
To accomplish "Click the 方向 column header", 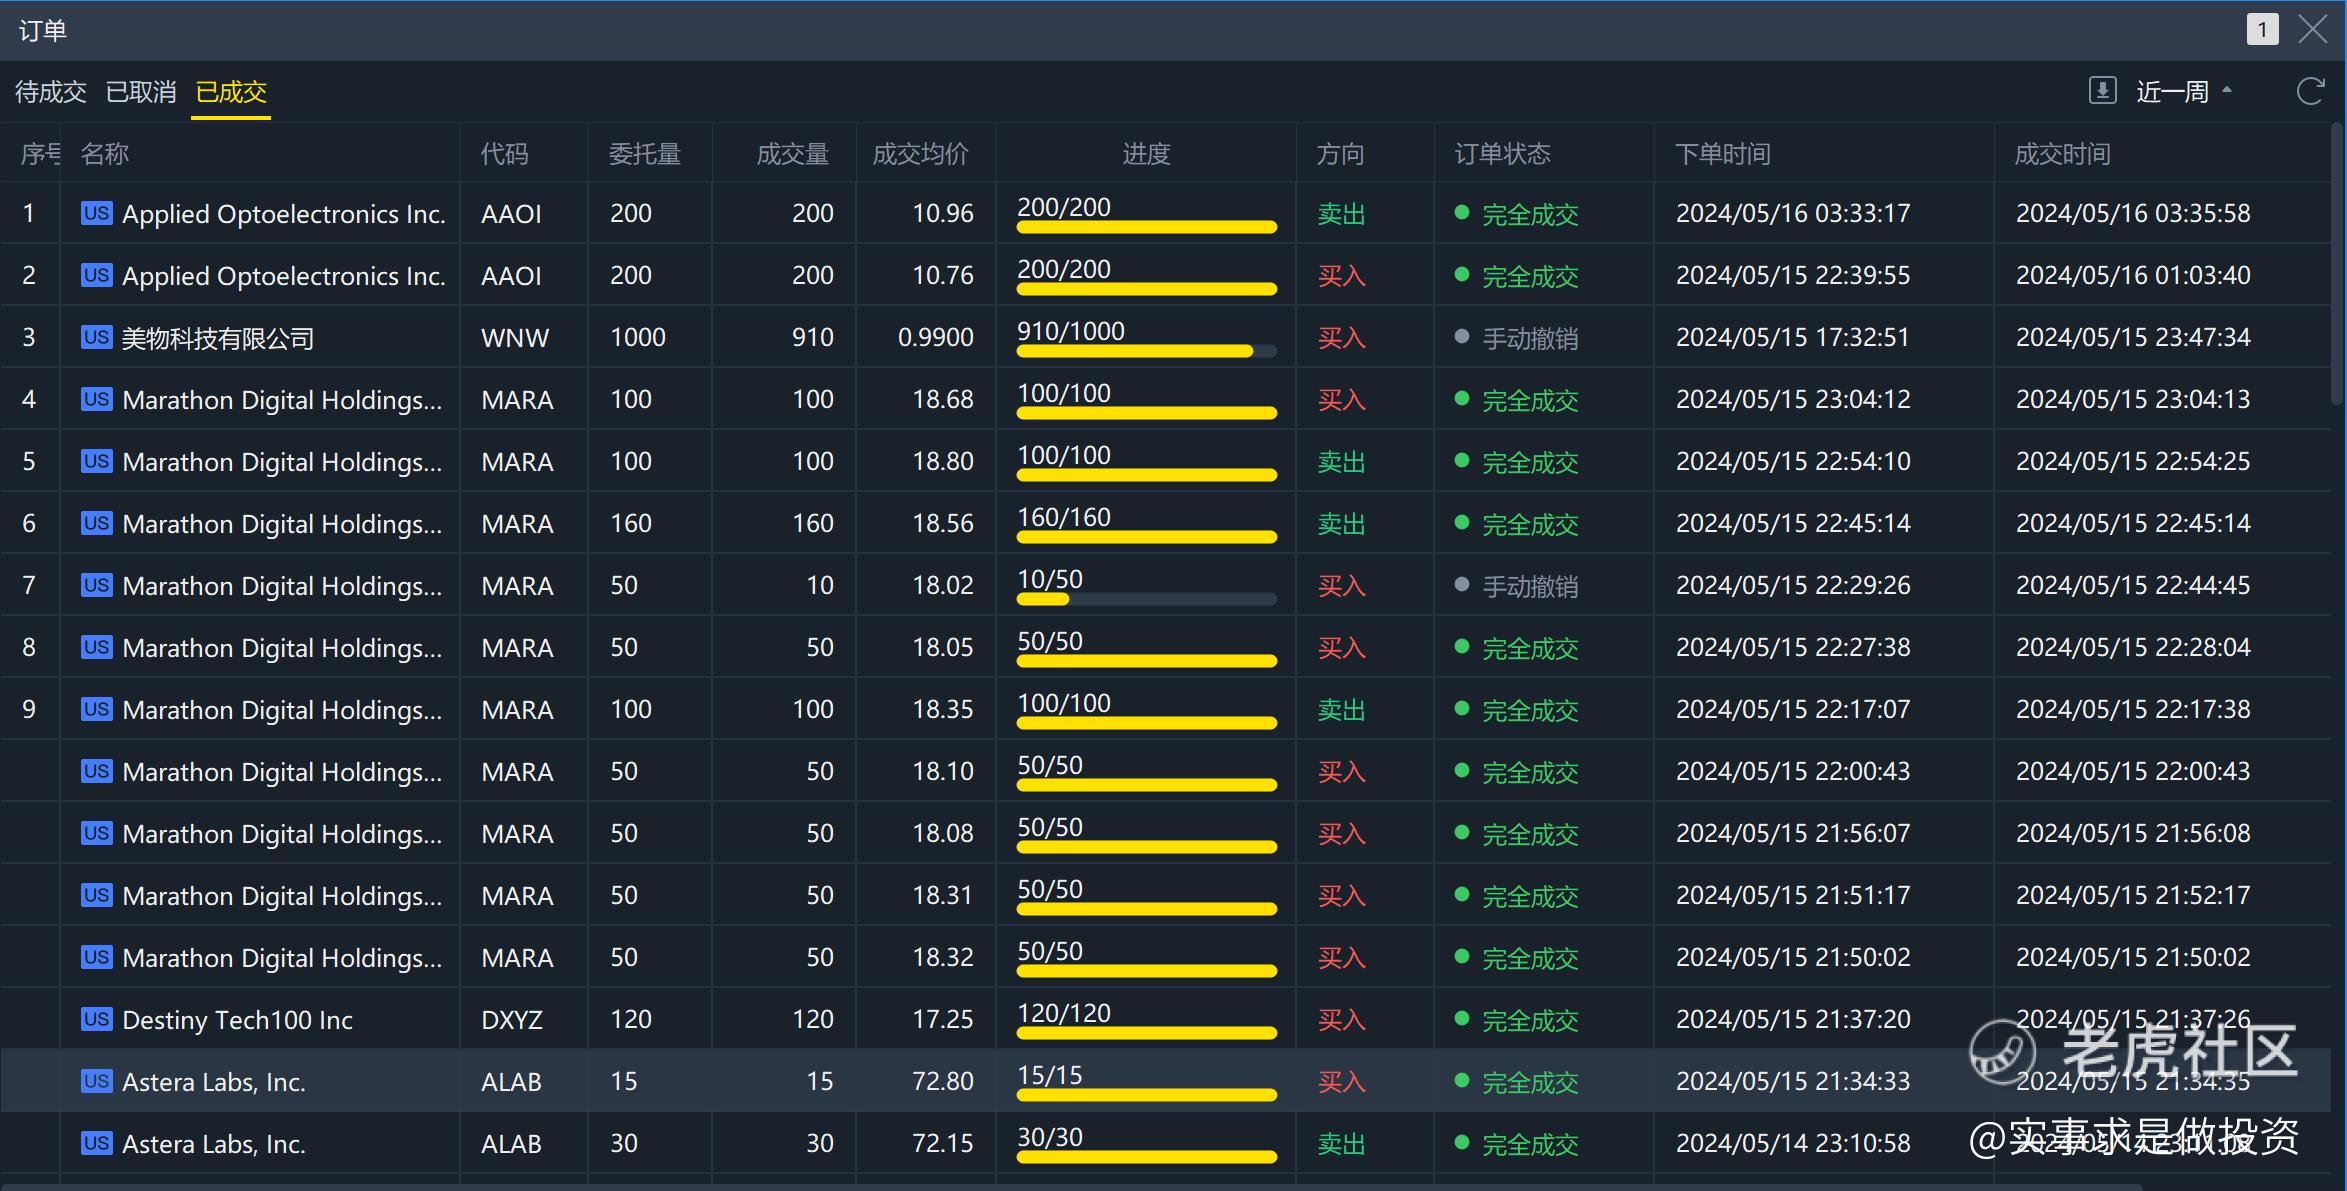I will 1340,153.
